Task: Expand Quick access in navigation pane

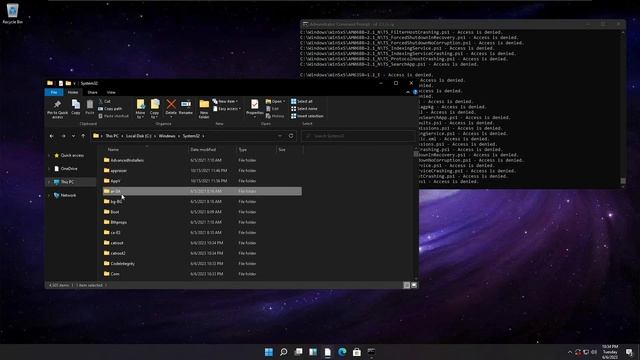Action: pos(49,156)
